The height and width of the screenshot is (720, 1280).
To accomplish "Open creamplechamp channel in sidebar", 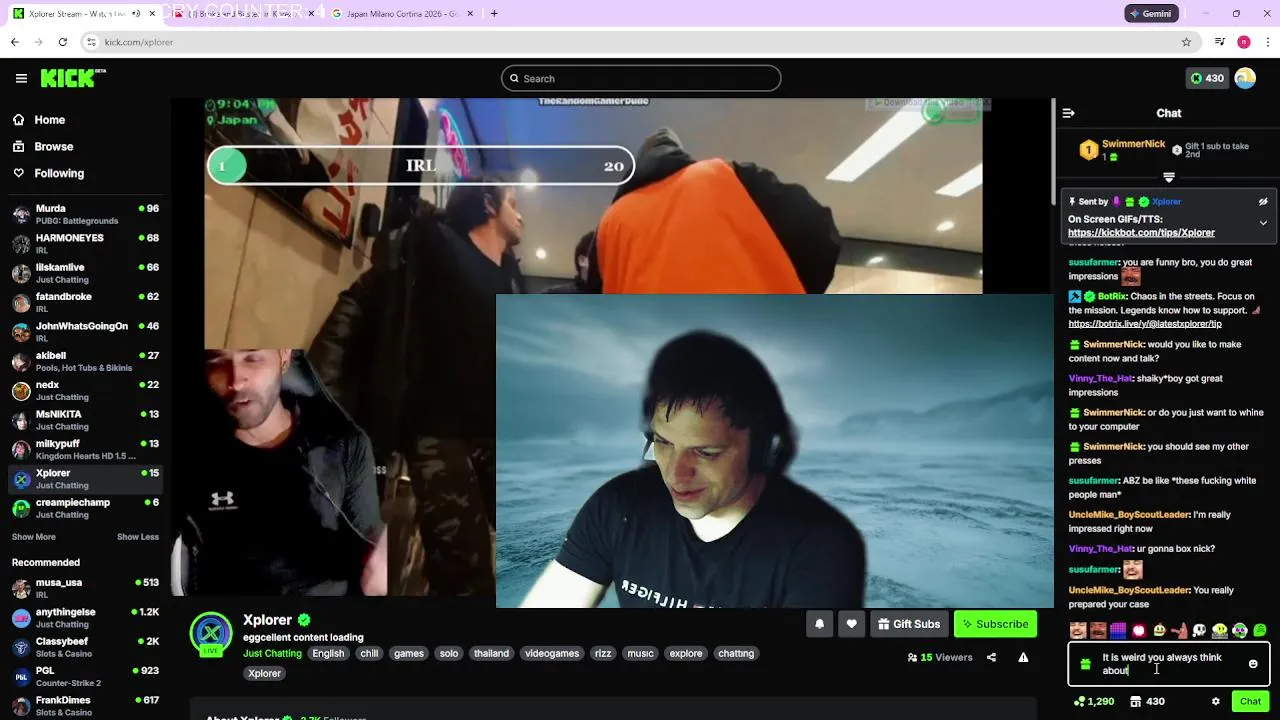I will [85, 508].
